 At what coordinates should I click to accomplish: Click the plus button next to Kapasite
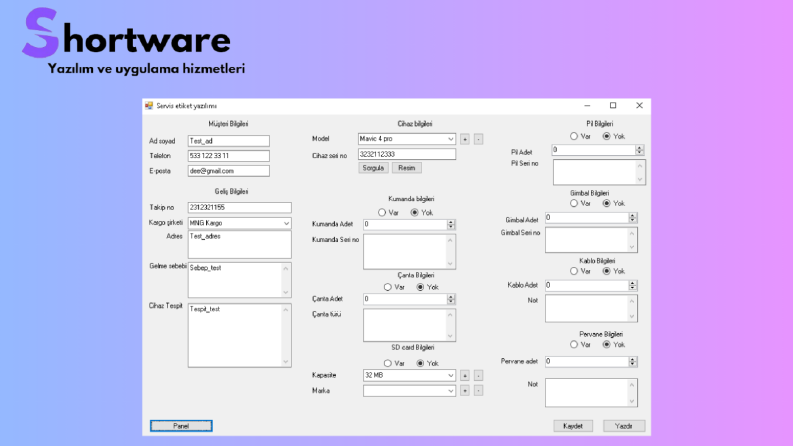[x=465, y=375]
